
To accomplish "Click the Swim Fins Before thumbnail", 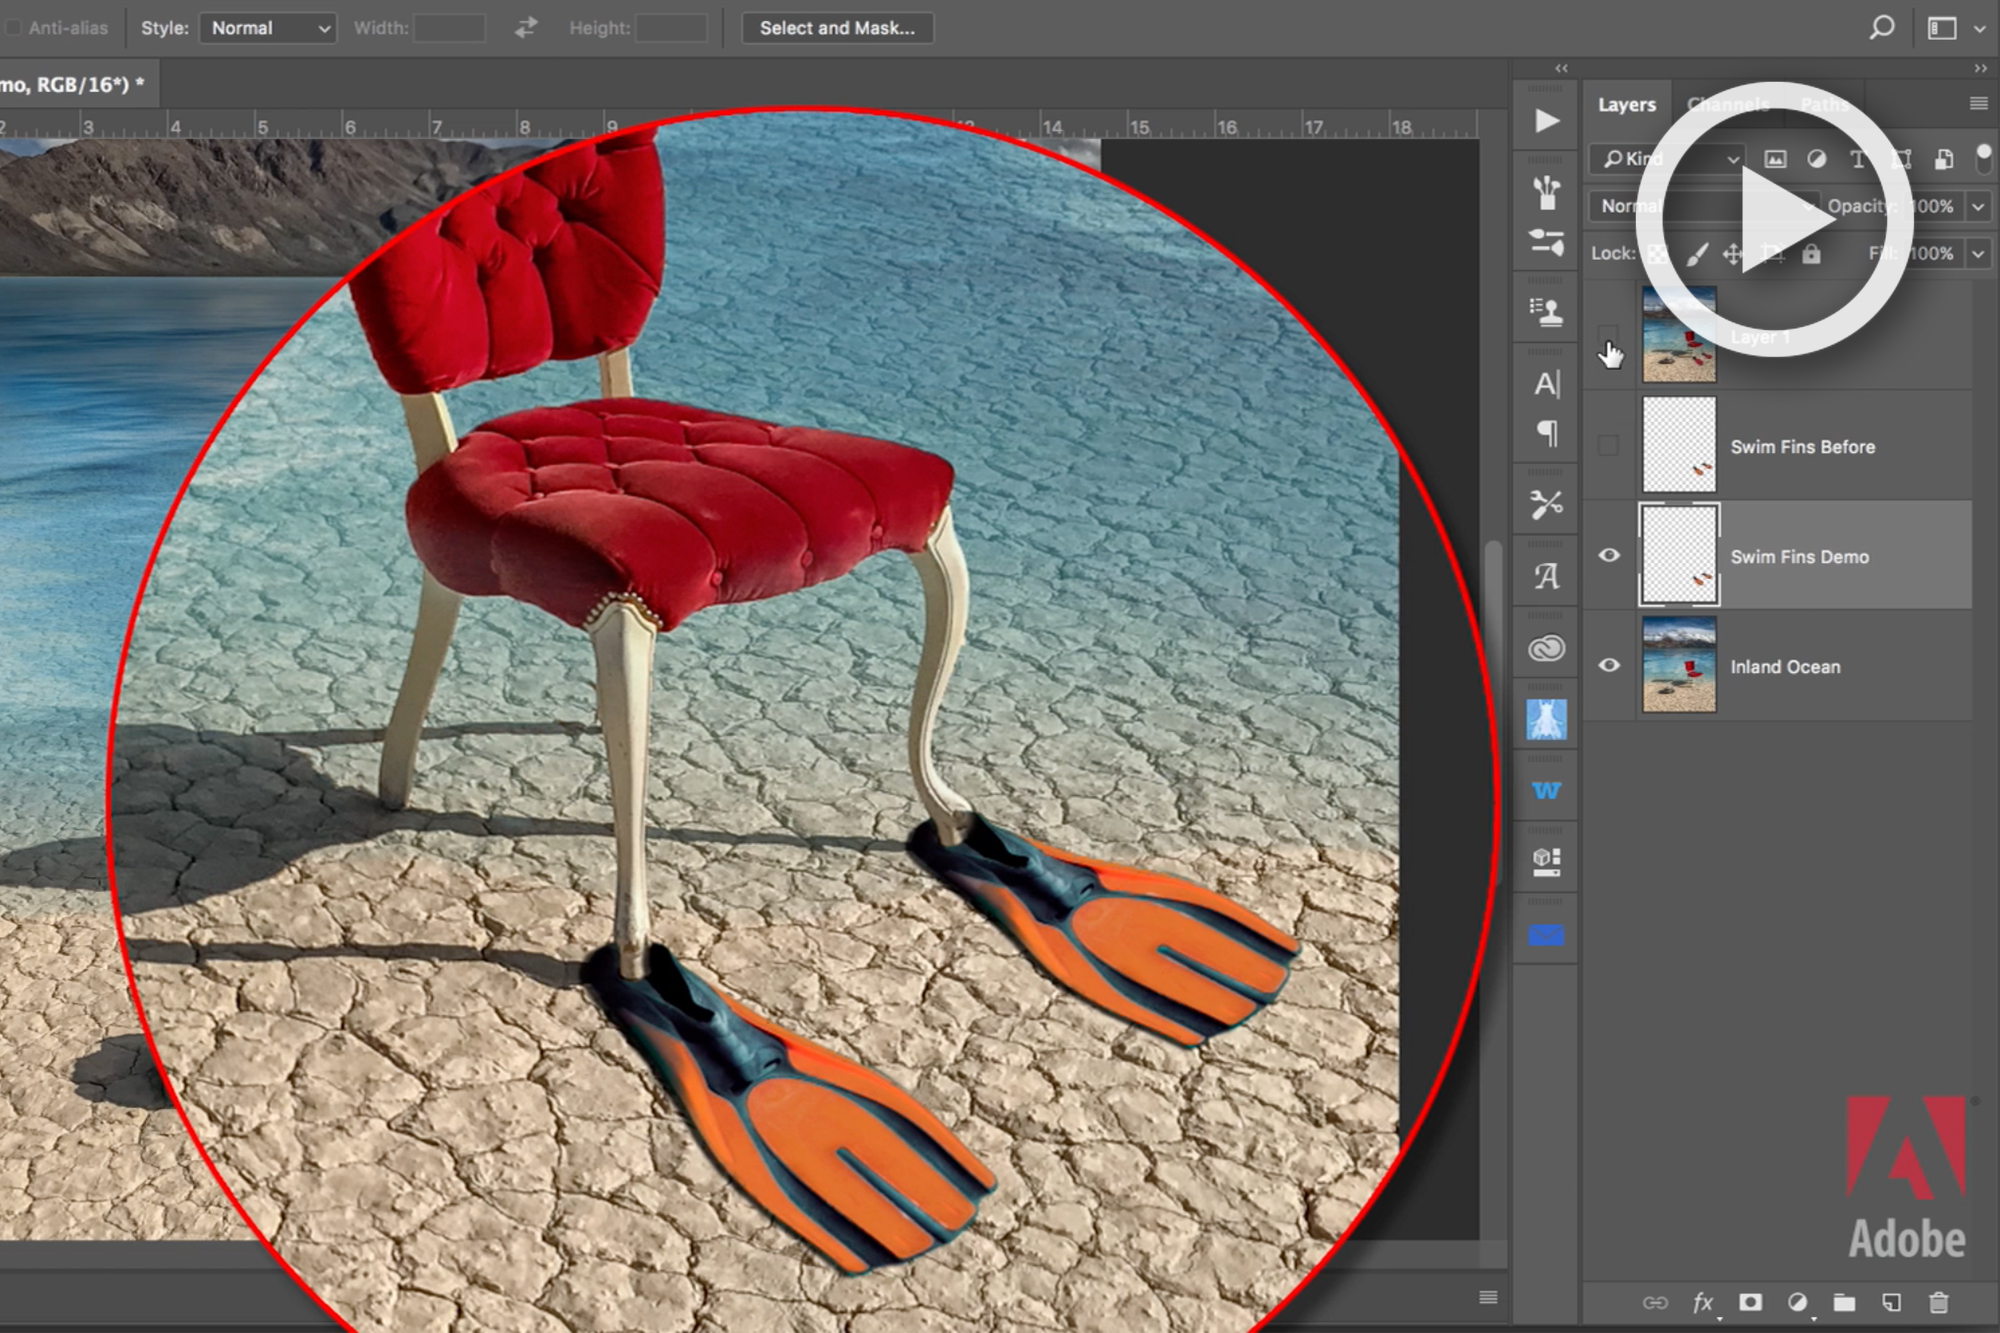I will [1679, 445].
